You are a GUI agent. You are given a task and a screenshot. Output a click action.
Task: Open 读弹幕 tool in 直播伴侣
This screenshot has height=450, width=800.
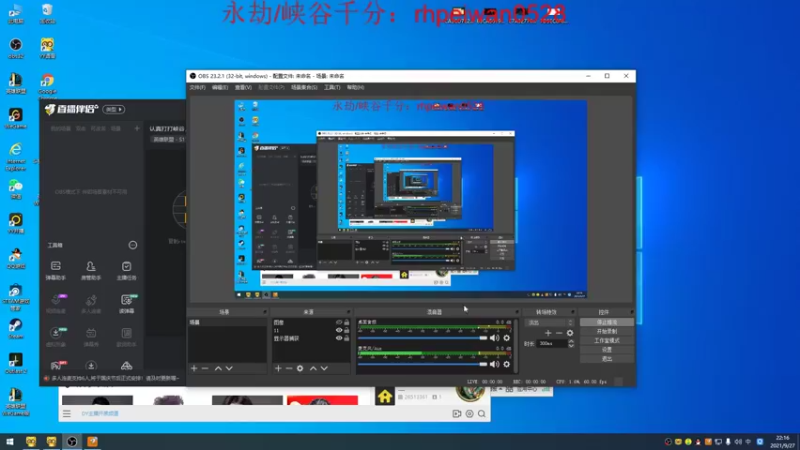(x=127, y=304)
